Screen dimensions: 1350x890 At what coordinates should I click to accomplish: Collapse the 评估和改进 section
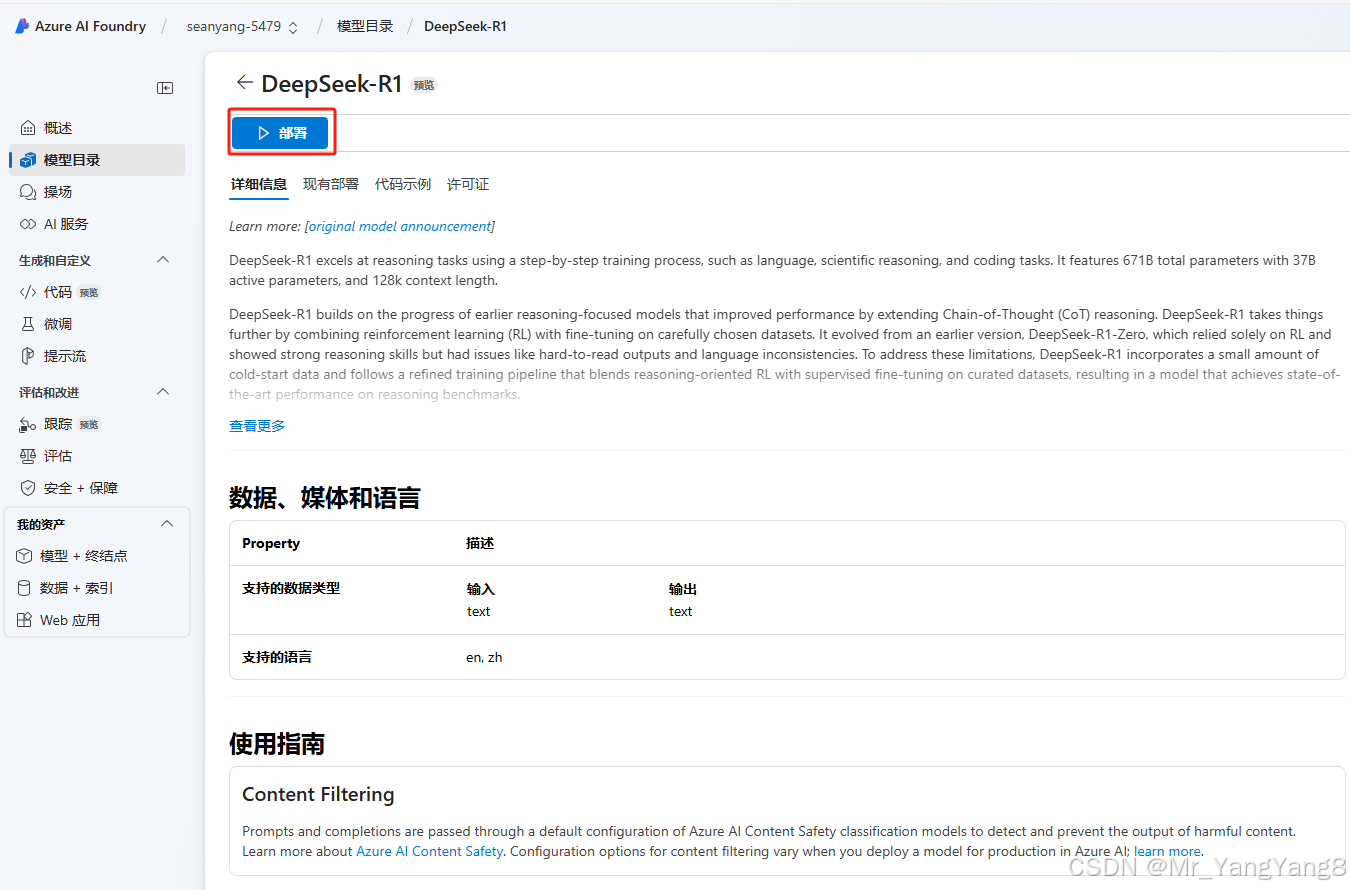pyautogui.click(x=164, y=392)
